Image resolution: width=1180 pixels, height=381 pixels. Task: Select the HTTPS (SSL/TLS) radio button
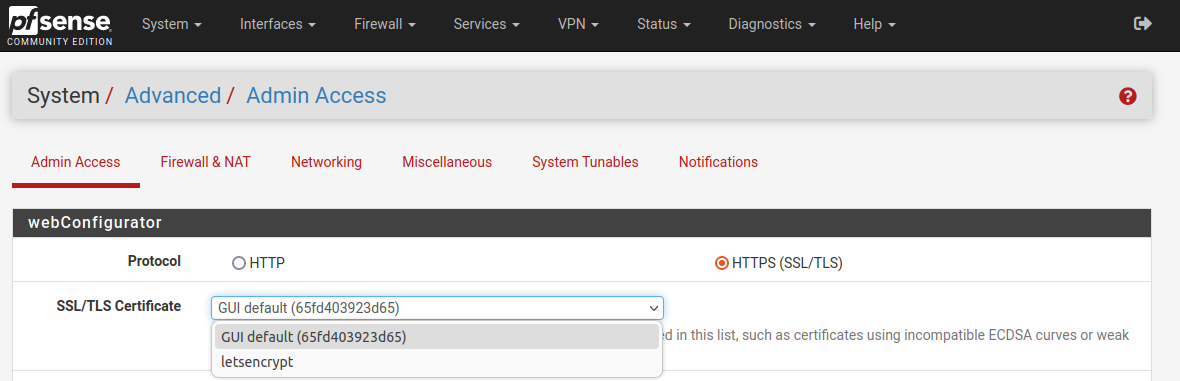[x=722, y=264]
